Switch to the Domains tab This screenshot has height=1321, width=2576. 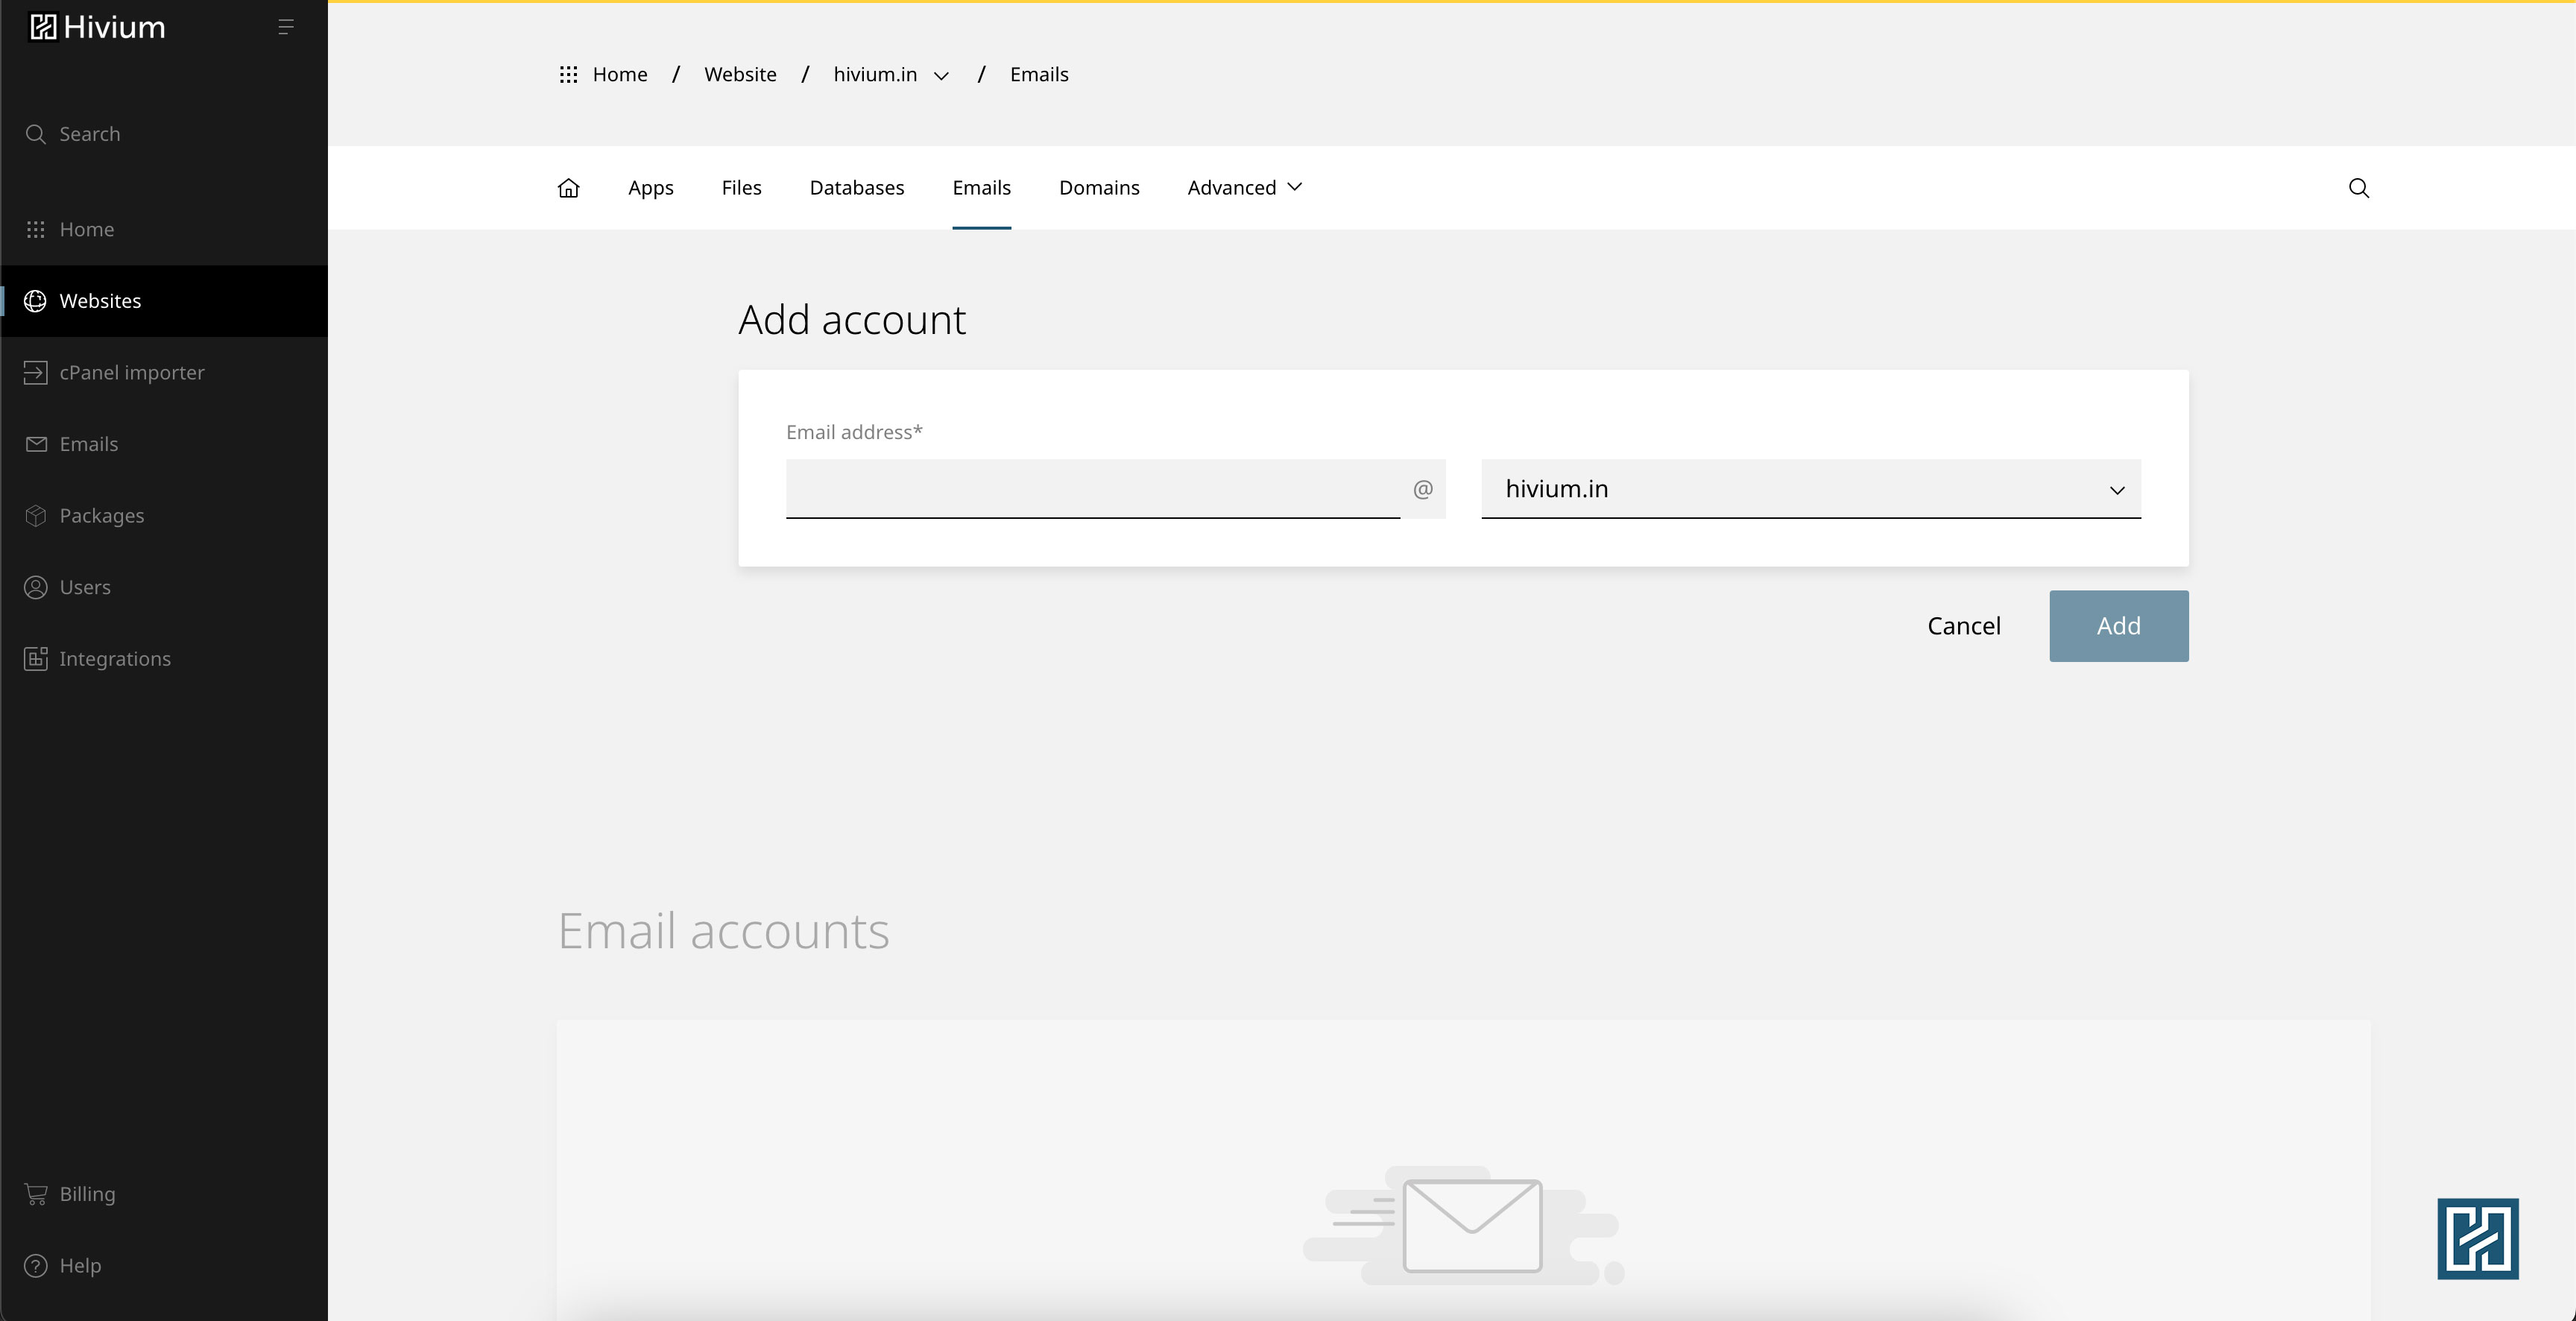[1098, 188]
